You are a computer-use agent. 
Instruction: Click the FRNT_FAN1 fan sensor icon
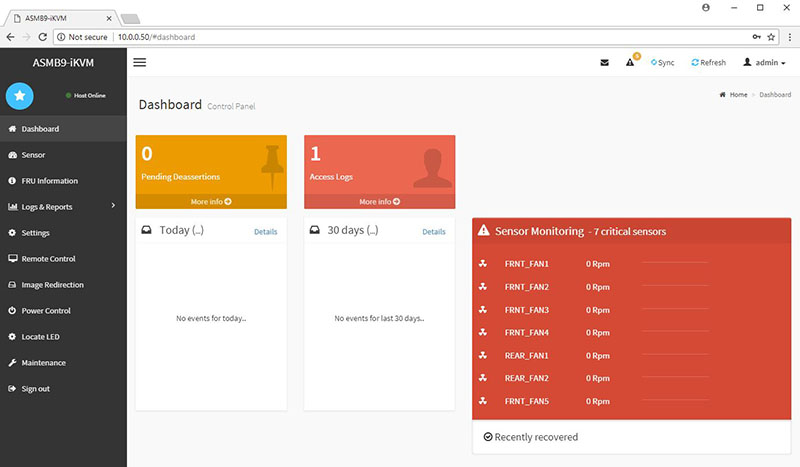(x=483, y=263)
